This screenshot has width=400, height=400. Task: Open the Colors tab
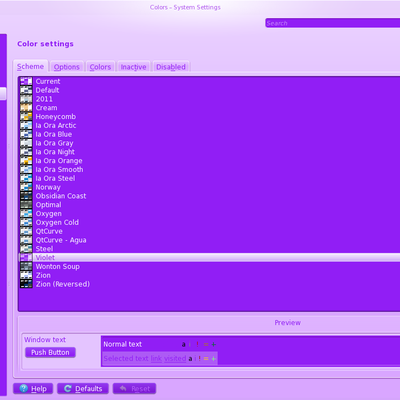100,67
